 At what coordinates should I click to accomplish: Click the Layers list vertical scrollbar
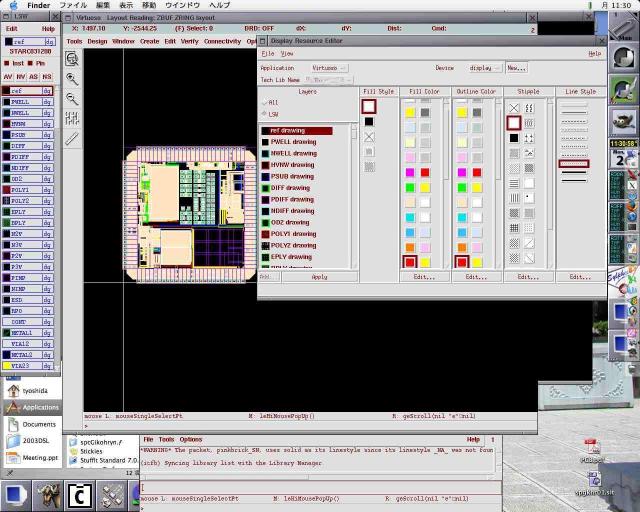click(354, 196)
